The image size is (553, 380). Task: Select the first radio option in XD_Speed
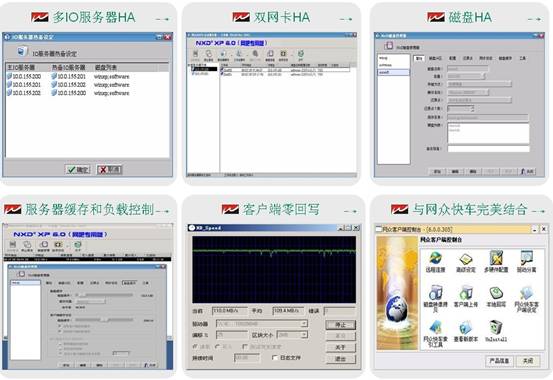pos(195,347)
